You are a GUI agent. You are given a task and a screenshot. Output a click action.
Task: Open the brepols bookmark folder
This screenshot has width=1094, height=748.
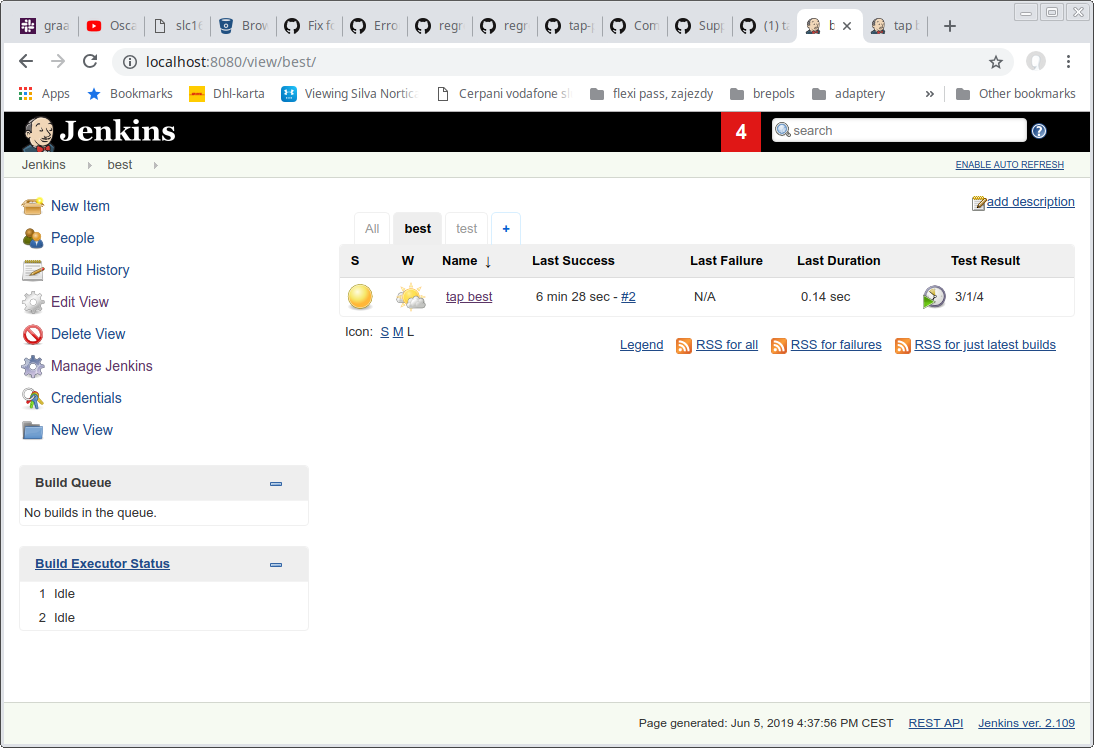click(x=762, y=94)
